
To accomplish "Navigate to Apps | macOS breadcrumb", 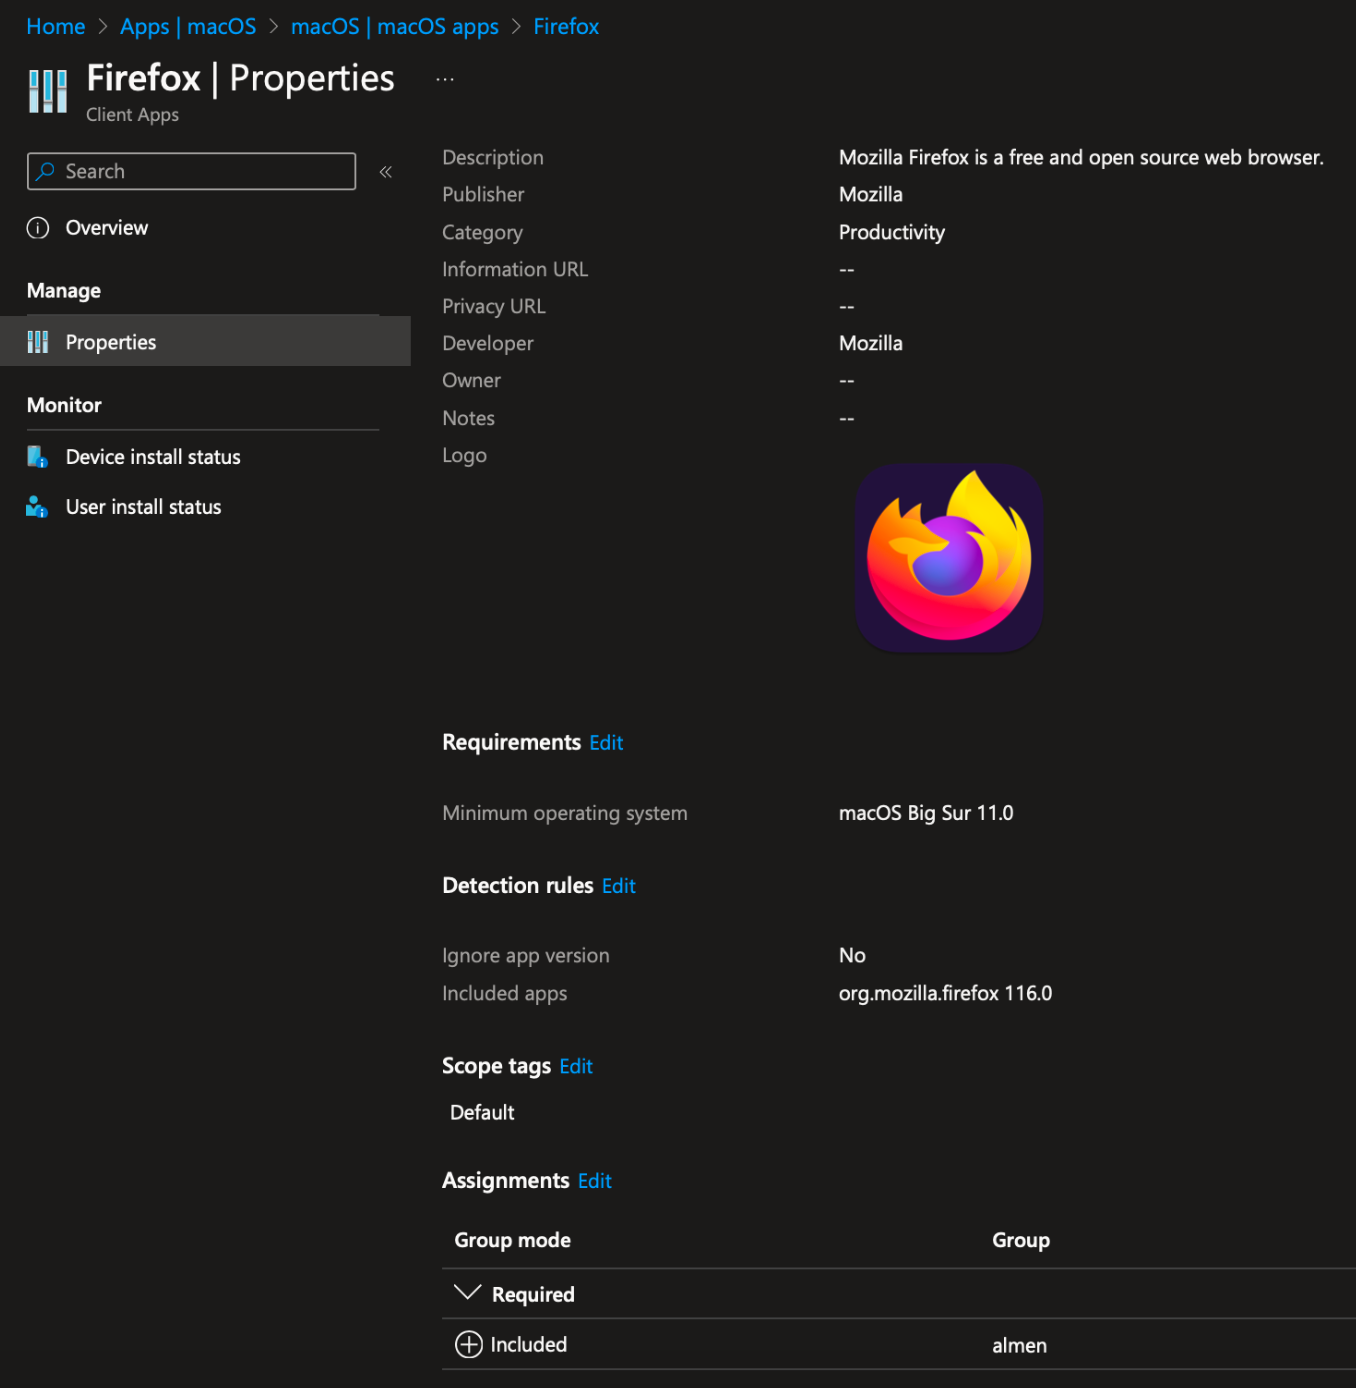I will coord(188,27).
